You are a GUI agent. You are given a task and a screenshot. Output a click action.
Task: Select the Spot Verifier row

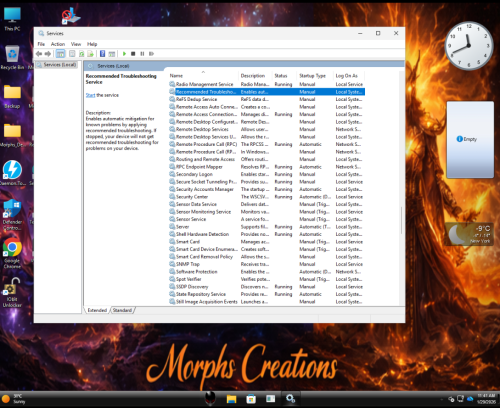[267, 279]
